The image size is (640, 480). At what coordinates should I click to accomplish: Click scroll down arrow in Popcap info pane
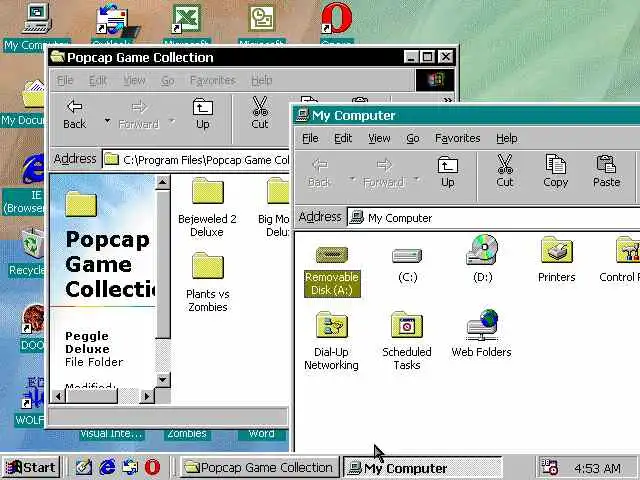pos(162,380)
